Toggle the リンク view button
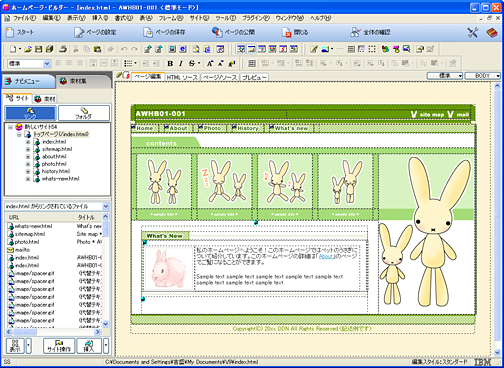The height and width of the screenshot is (368, 504). coord(30,113)
